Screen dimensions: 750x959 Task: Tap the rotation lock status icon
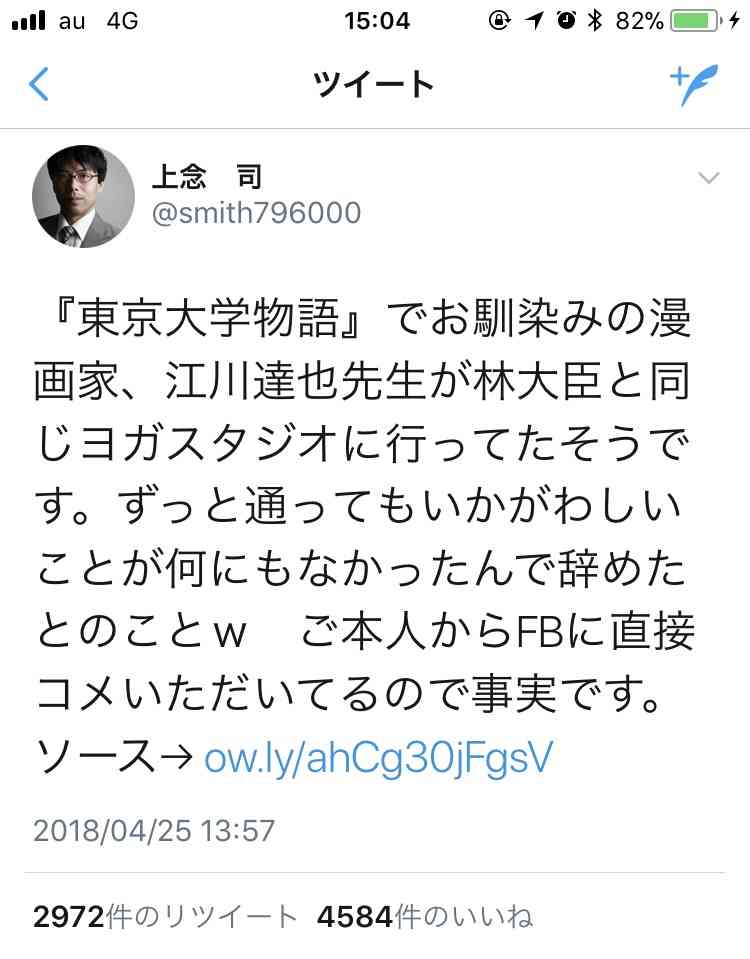coord(499,21)
